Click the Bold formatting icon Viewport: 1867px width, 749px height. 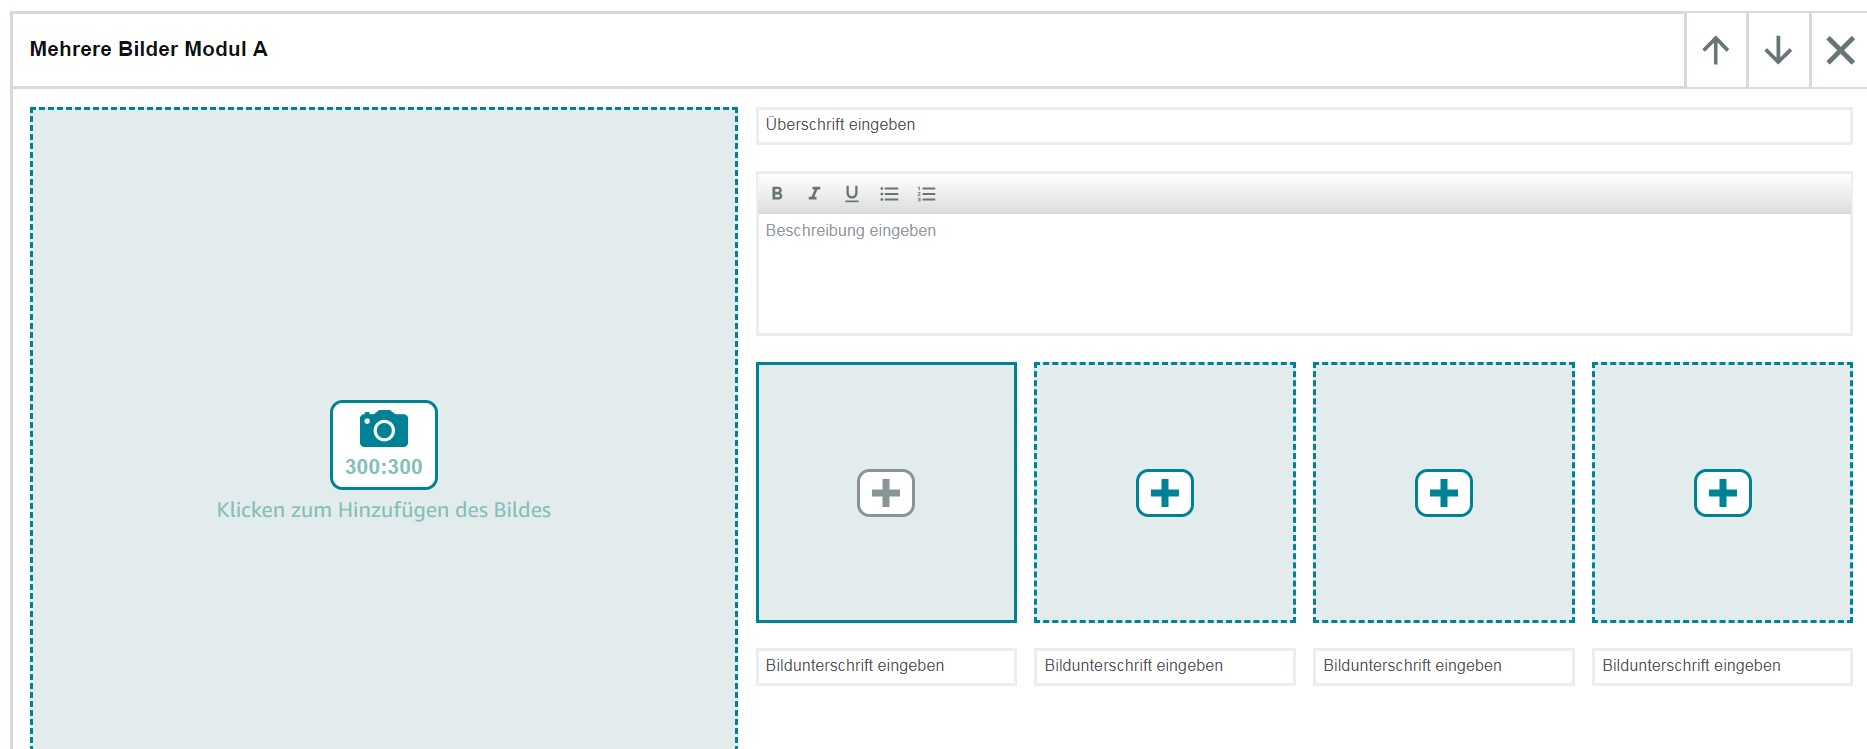tap(777, 194)
